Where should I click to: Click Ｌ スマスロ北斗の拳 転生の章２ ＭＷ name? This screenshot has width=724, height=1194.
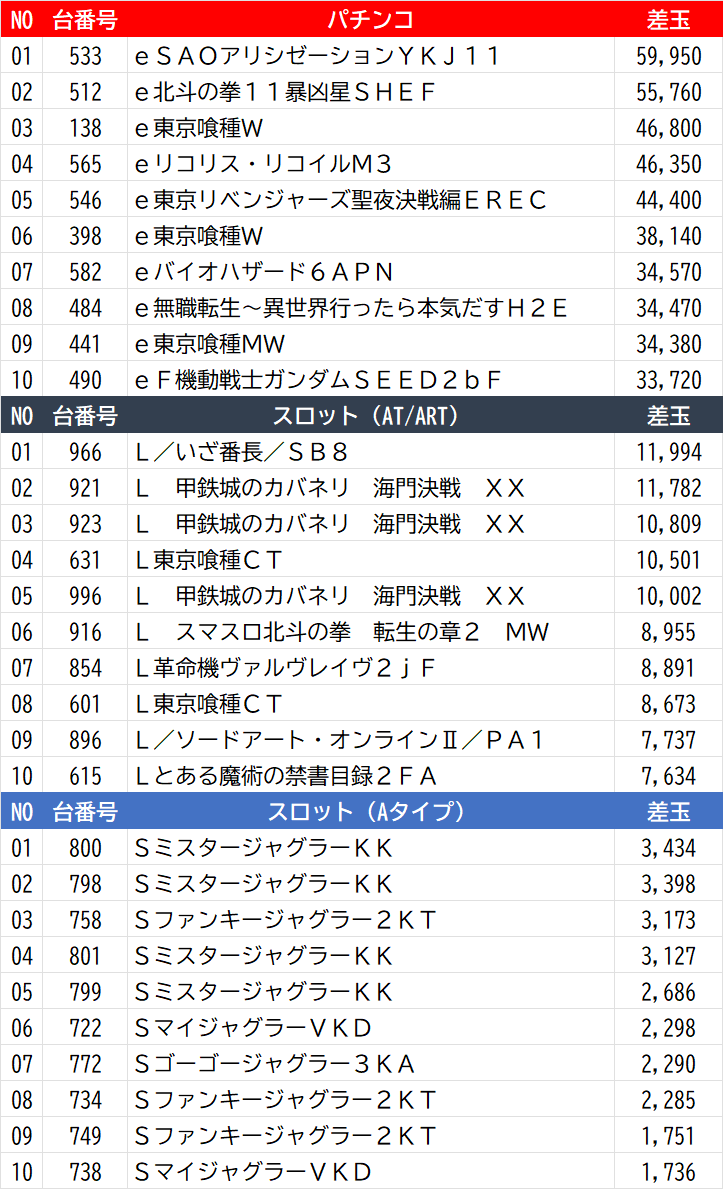click(342, 632)
